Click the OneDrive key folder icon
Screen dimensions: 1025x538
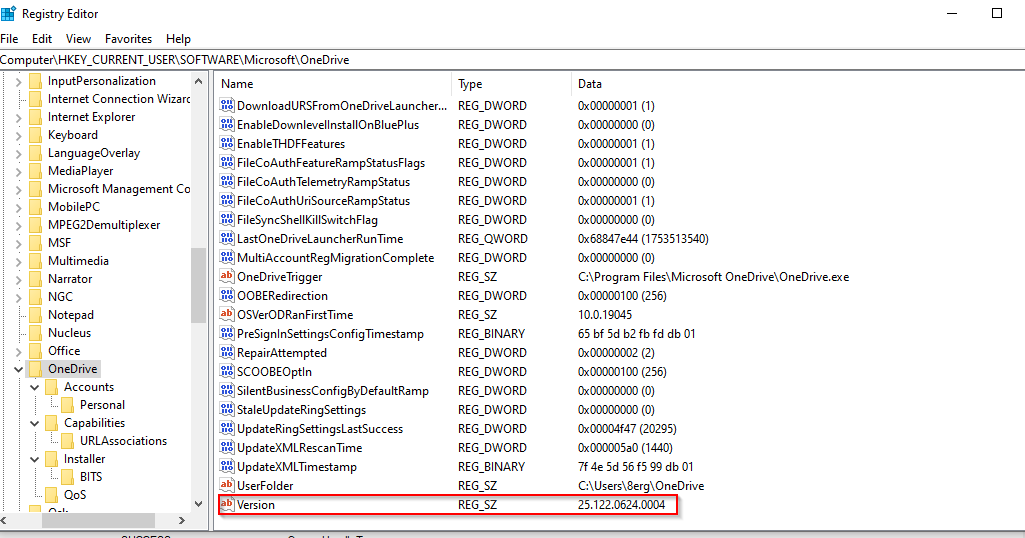pyautogui.click(x=35, y=369)
